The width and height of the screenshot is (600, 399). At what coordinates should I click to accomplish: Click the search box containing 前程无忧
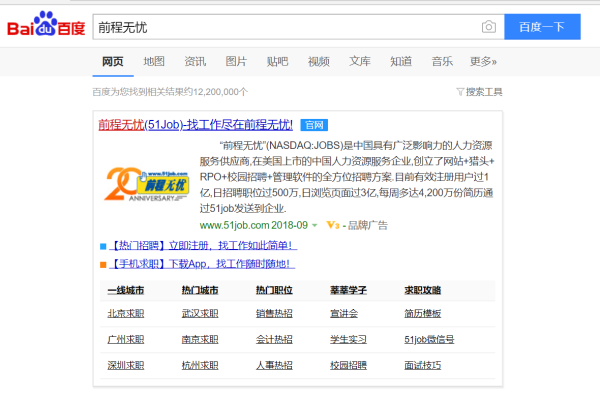pyautogui.click(x=298, y=27)
